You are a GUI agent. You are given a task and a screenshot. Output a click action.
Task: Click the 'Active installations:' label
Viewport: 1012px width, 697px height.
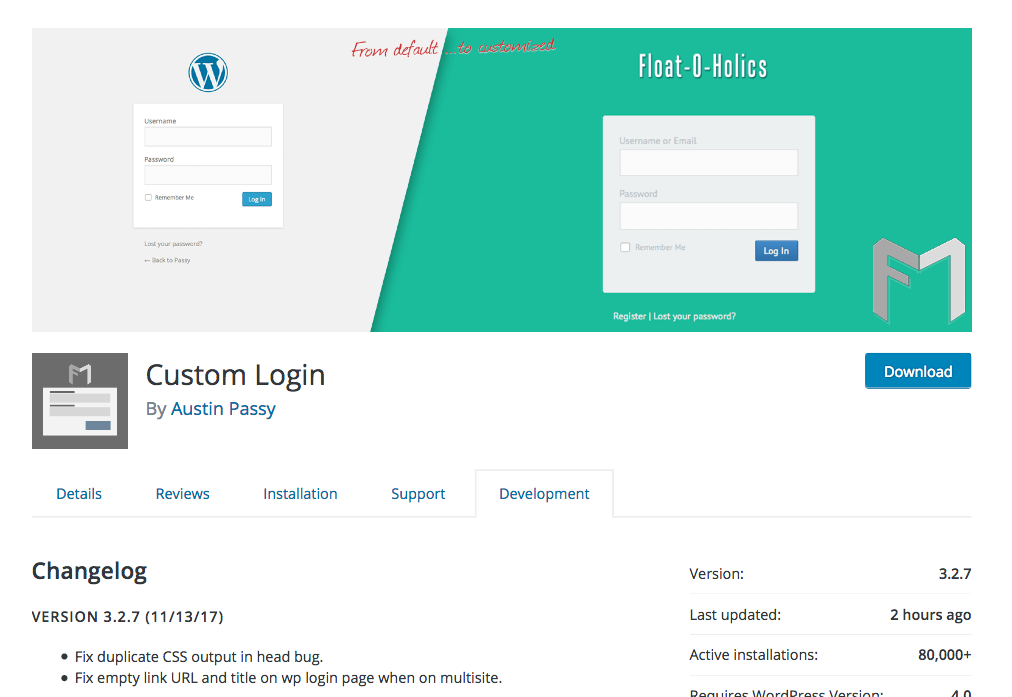[x=754, y=655]
